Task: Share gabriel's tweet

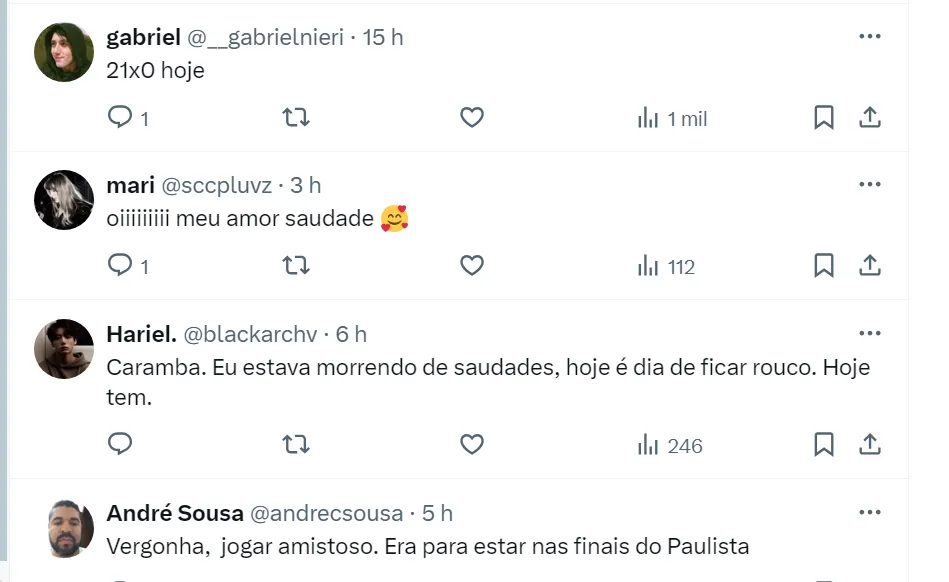Action: tap(870, 118)
